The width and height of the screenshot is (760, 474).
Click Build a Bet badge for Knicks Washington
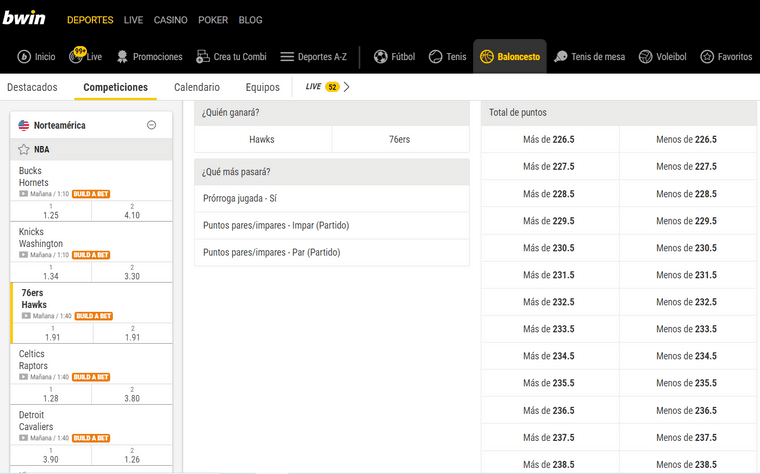point(91,255)
